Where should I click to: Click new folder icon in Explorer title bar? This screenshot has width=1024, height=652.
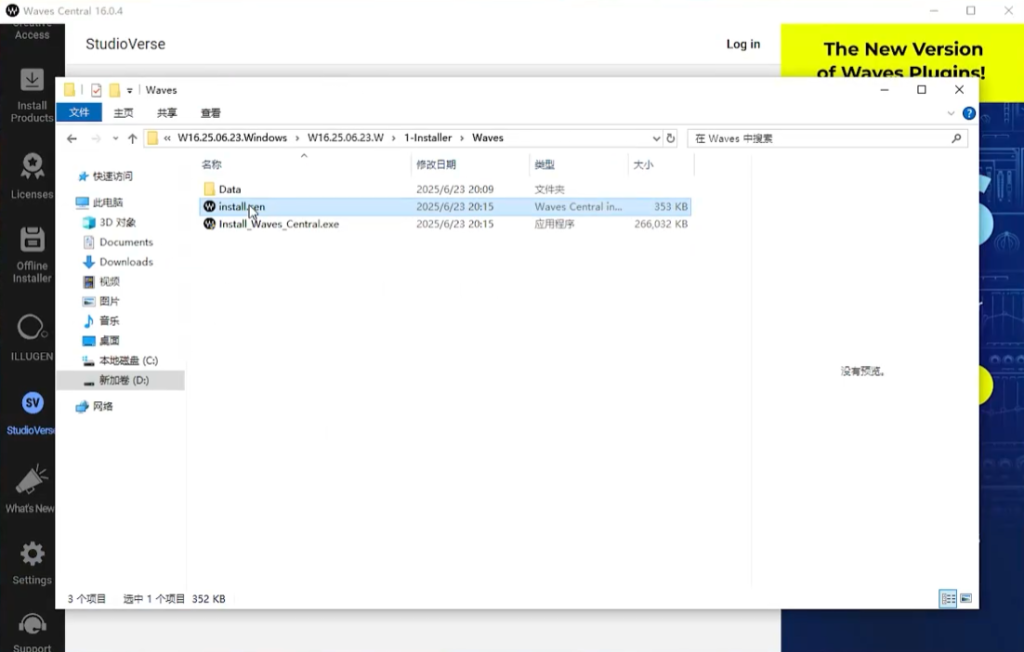pos(114,90)
